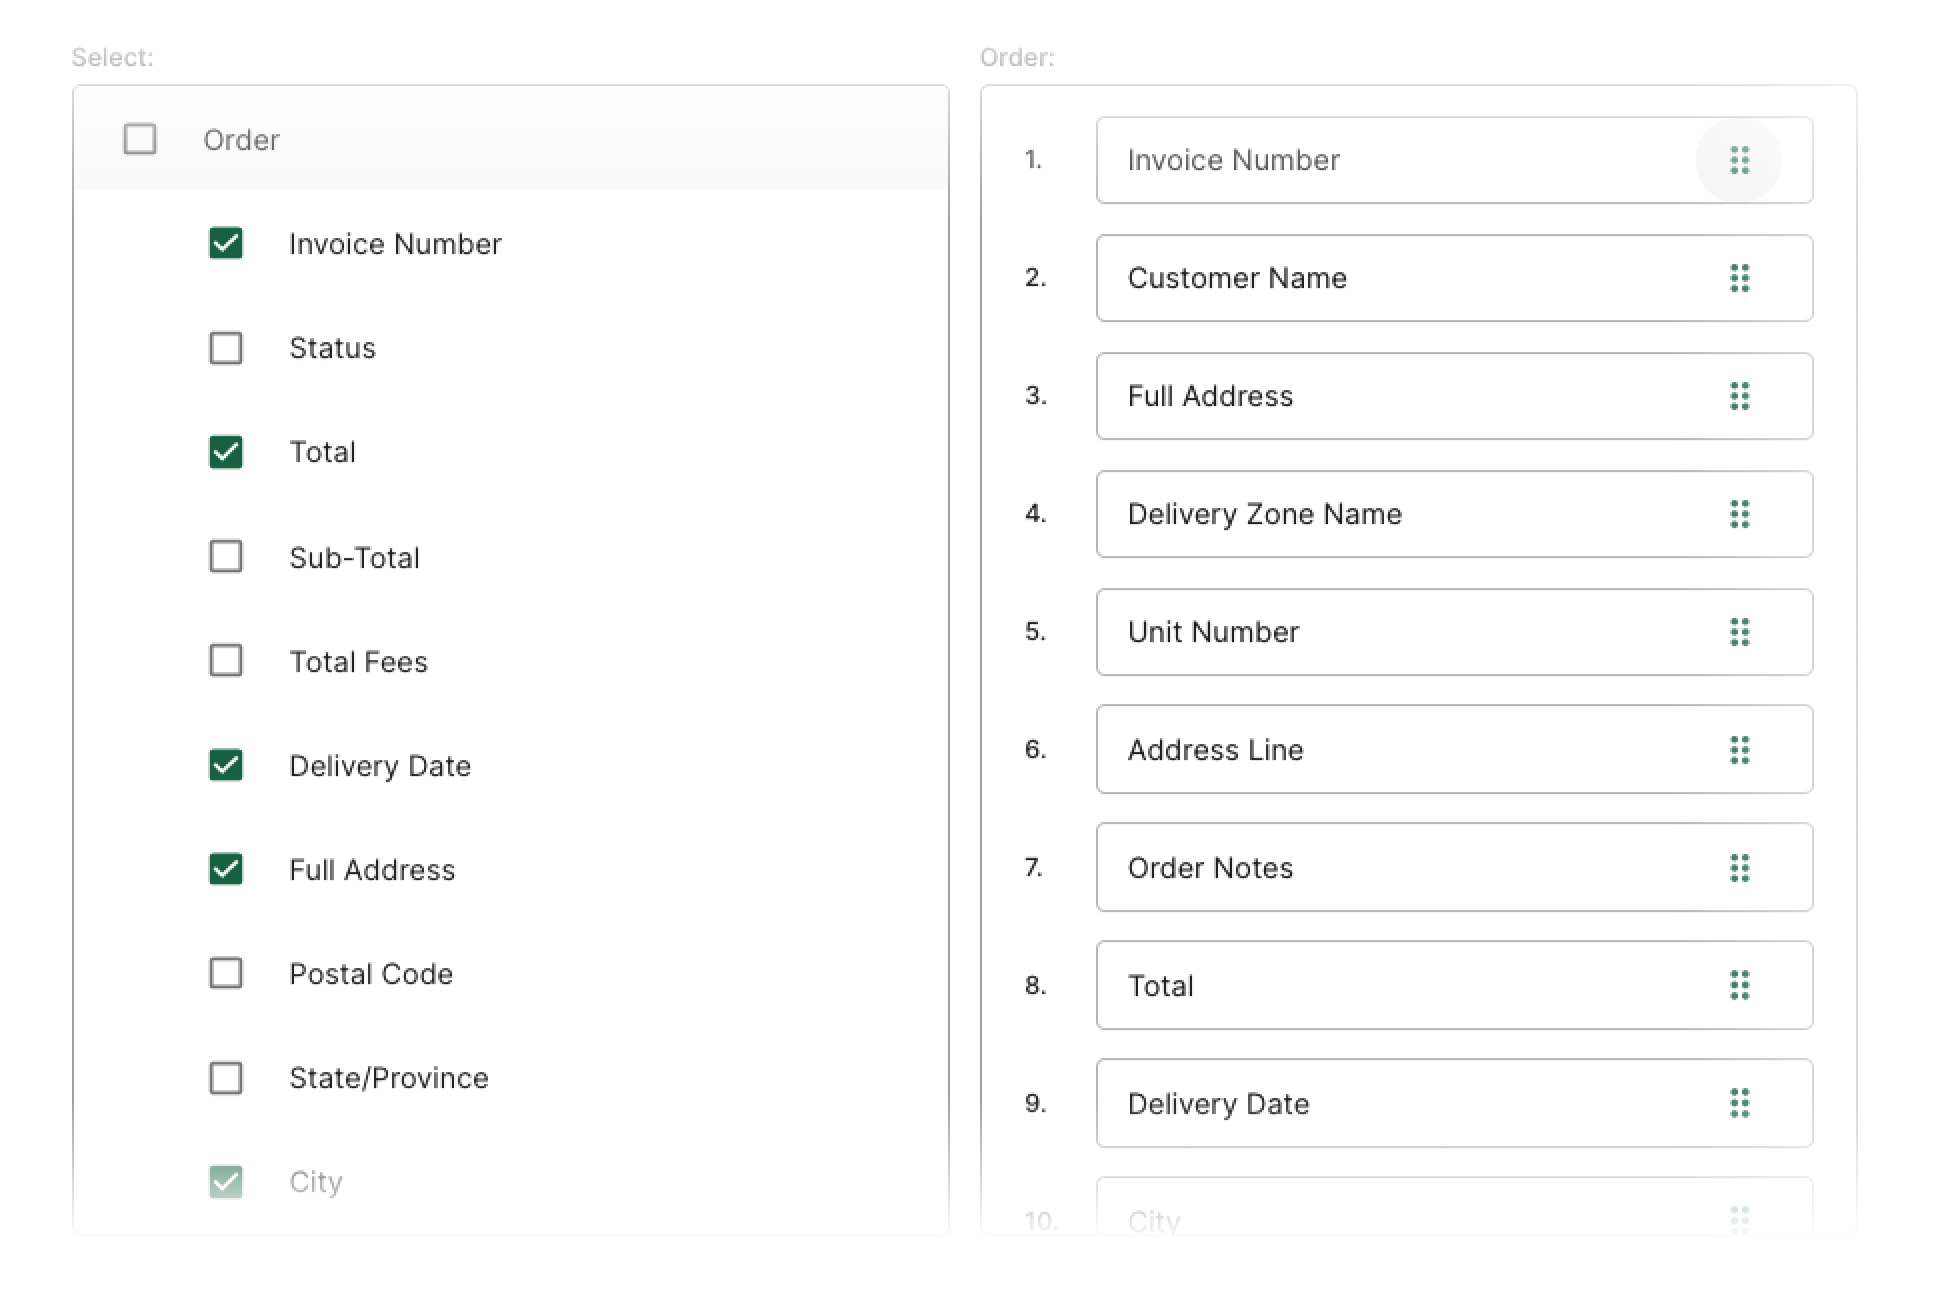Click the drag handle for Delivery Zone Name
1944x1304 pixels.
tap(1739, 514)
